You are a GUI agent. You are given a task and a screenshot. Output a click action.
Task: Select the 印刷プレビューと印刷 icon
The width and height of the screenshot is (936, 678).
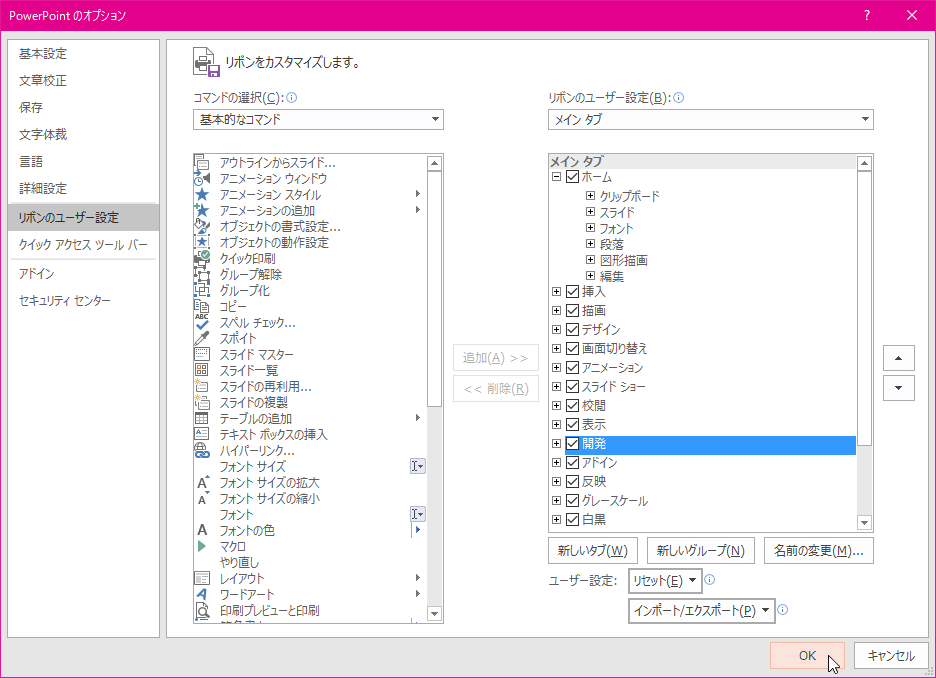(x=202, y=610)
